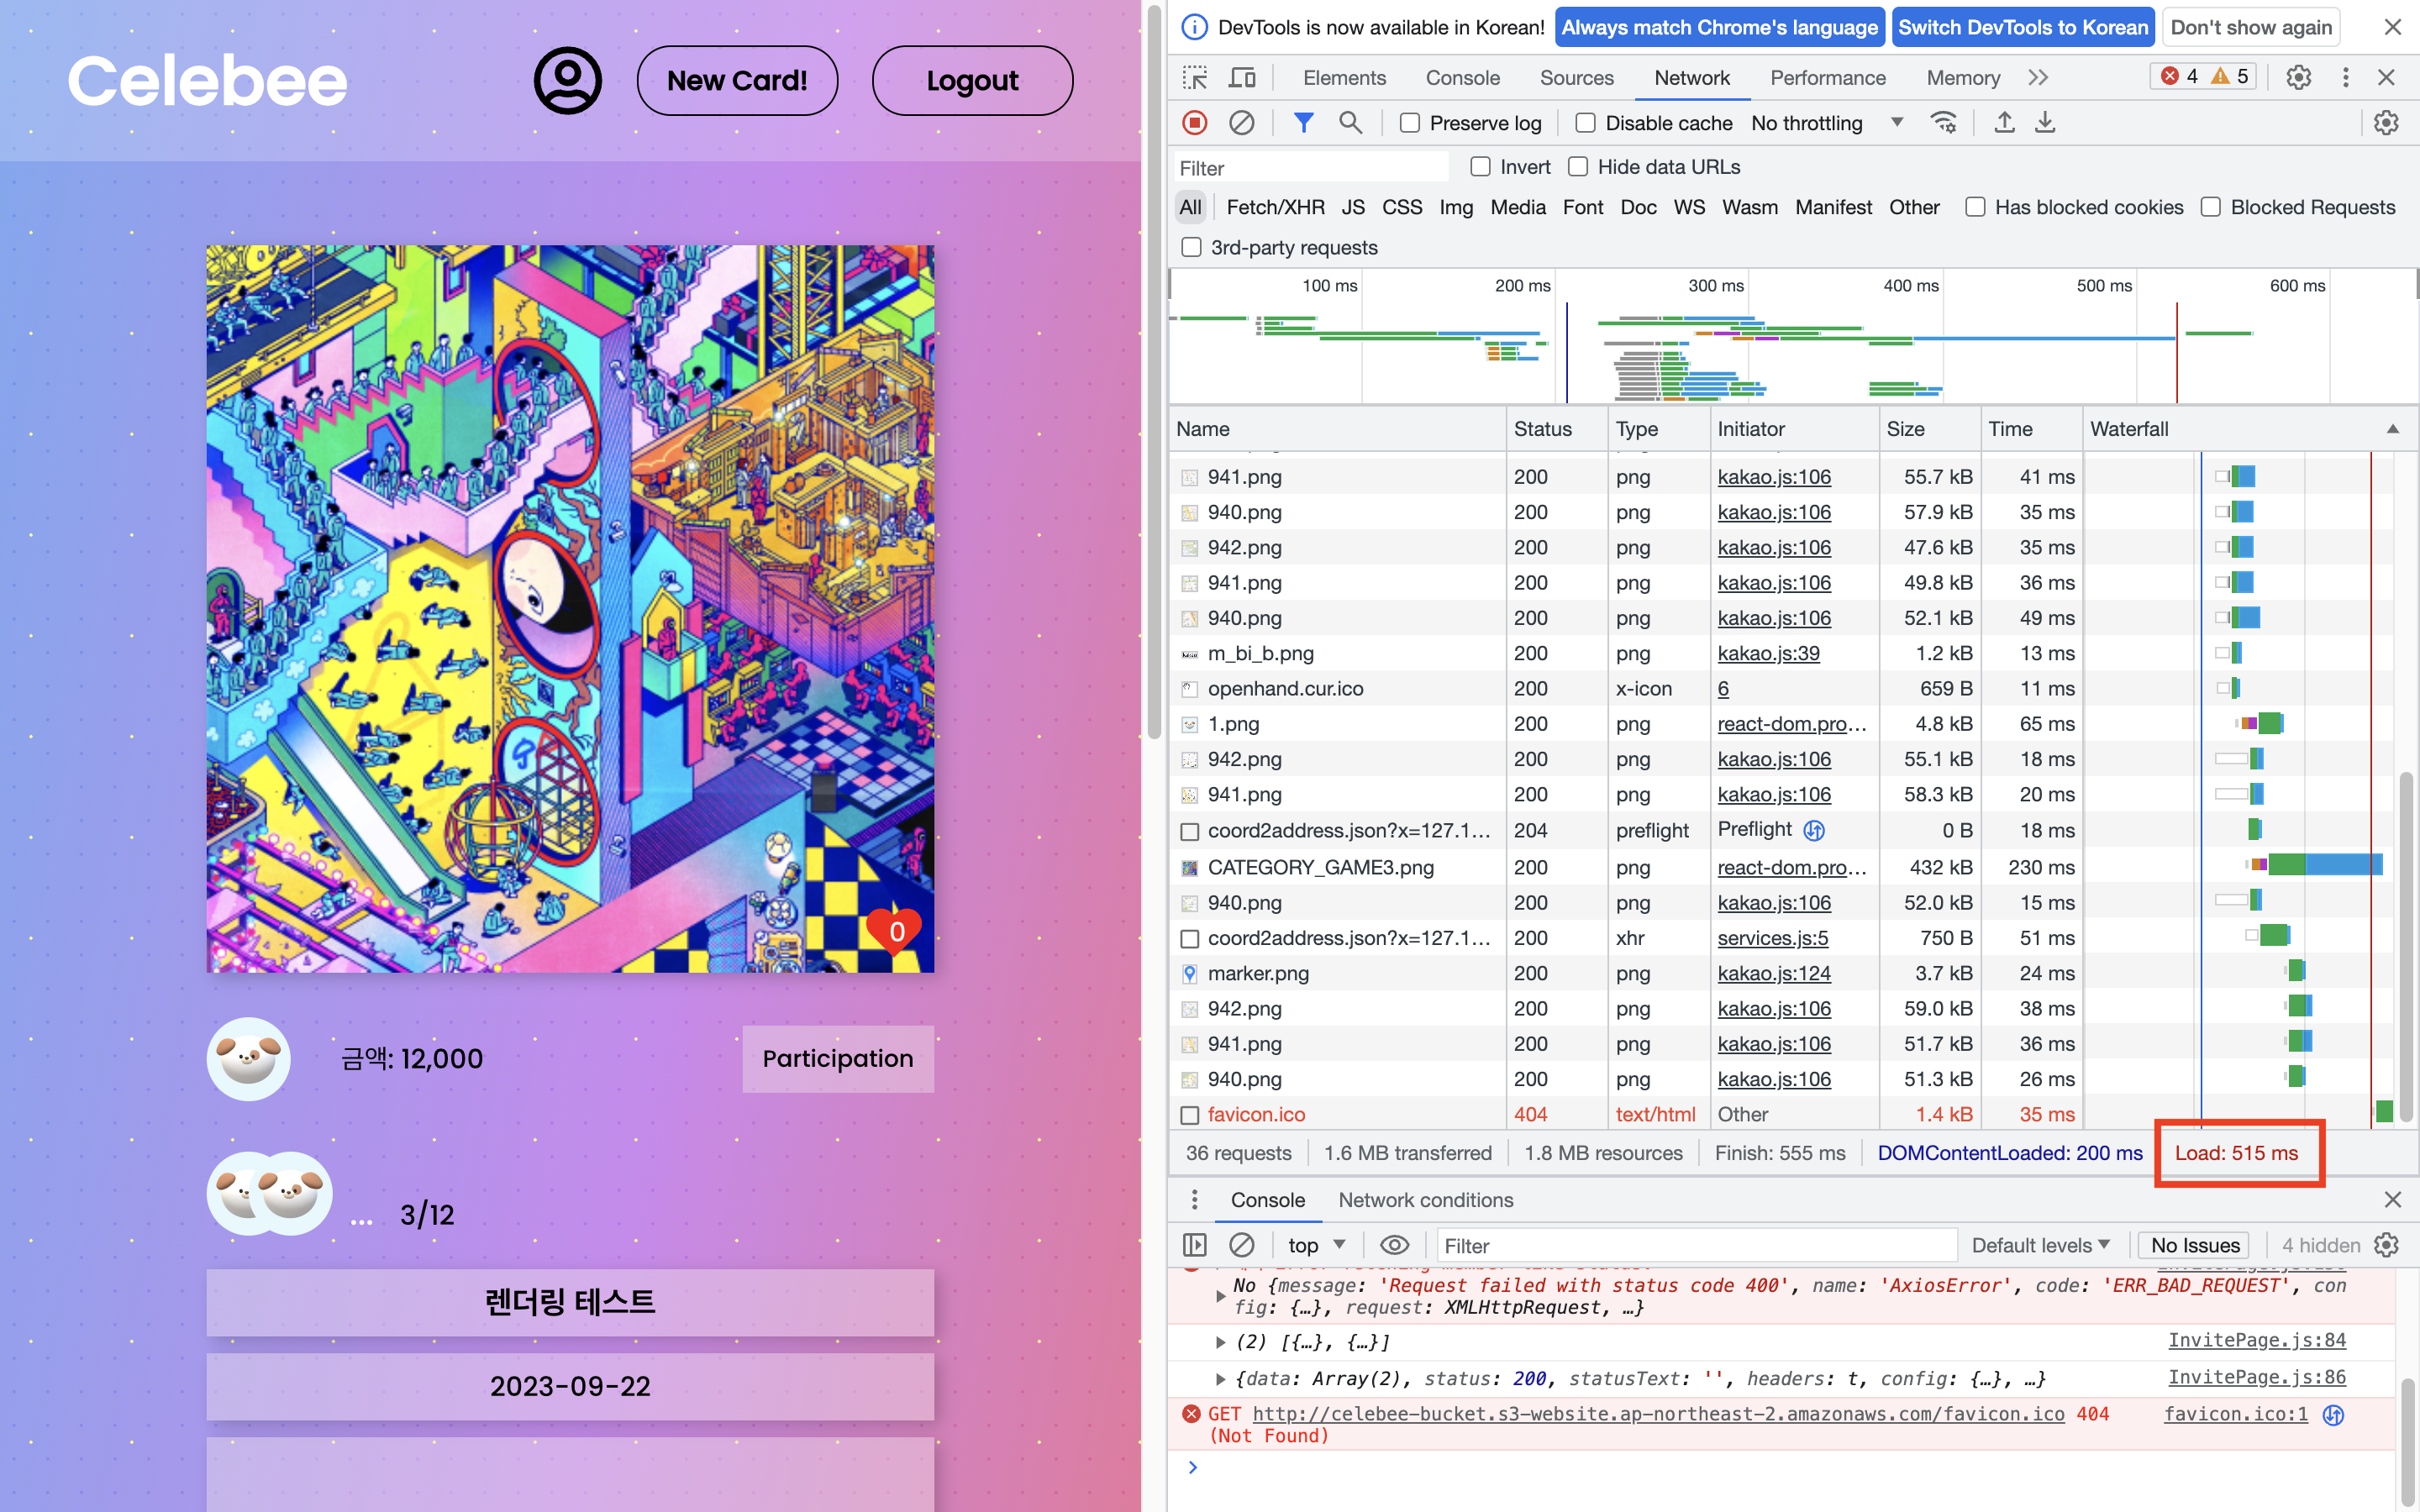Clear the network log

coord(1241,123)
